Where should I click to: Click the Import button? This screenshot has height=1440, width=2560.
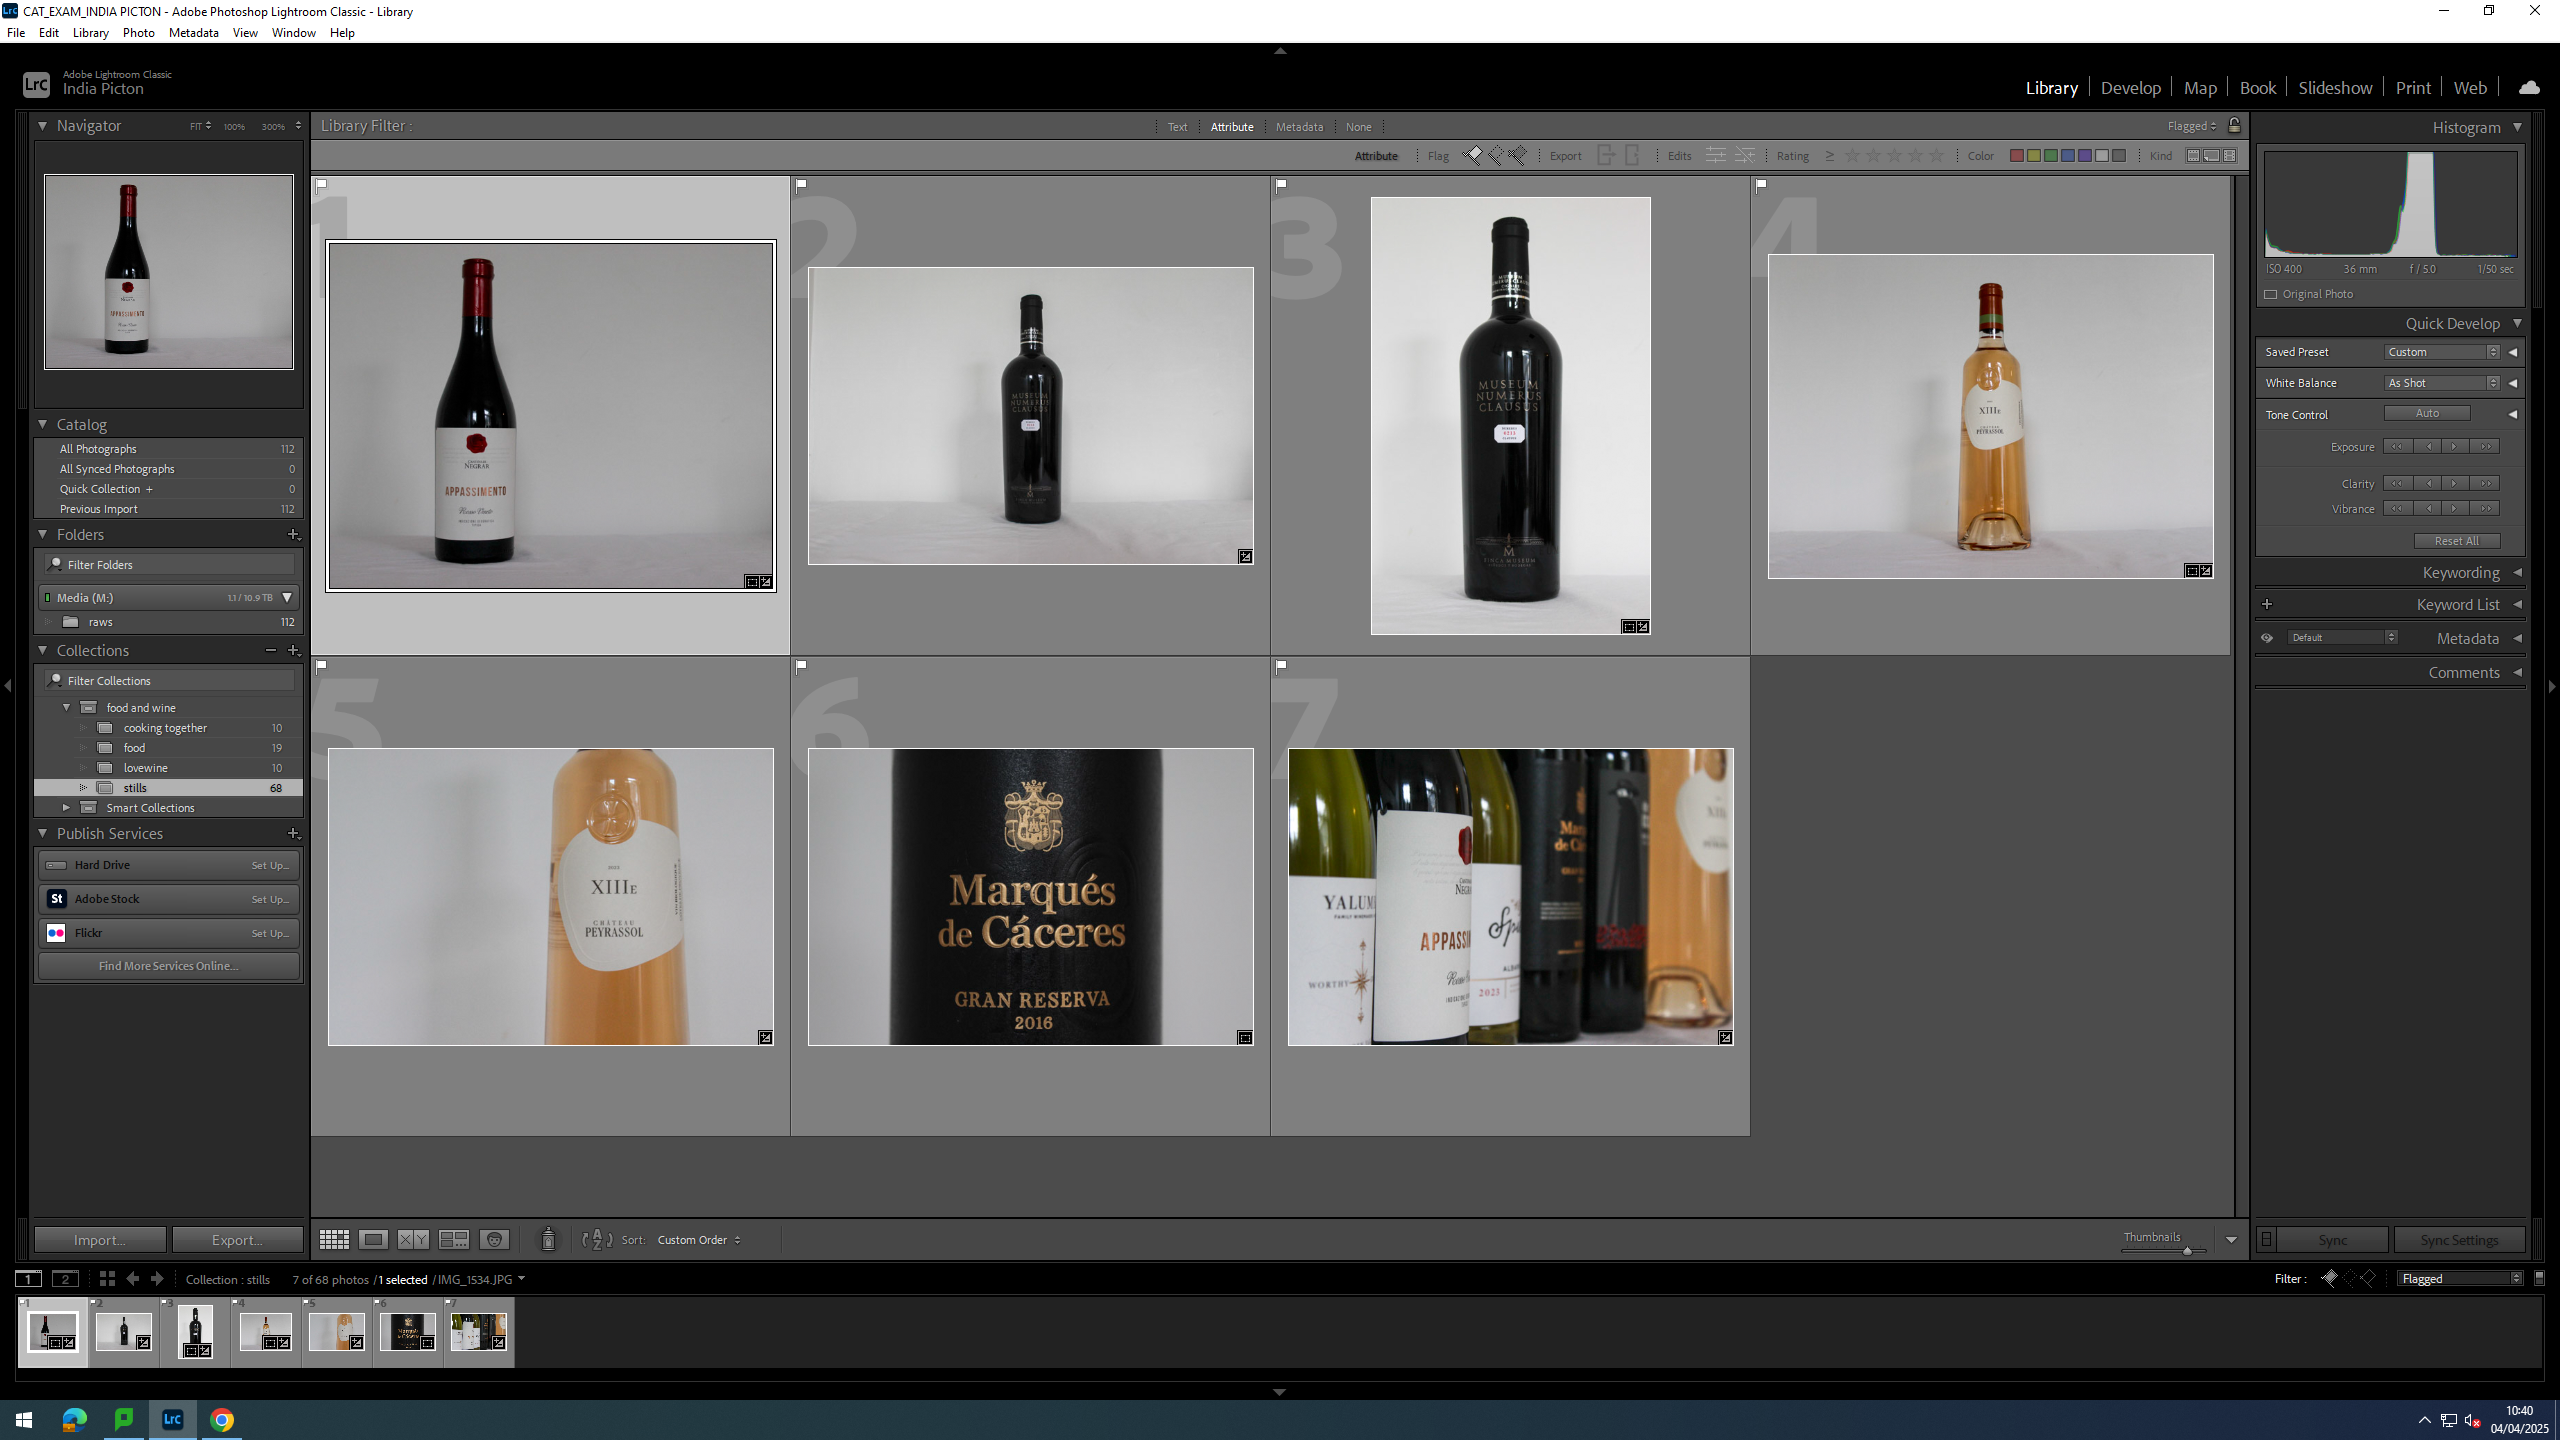pyautogui.click(x=100, y=1240)
